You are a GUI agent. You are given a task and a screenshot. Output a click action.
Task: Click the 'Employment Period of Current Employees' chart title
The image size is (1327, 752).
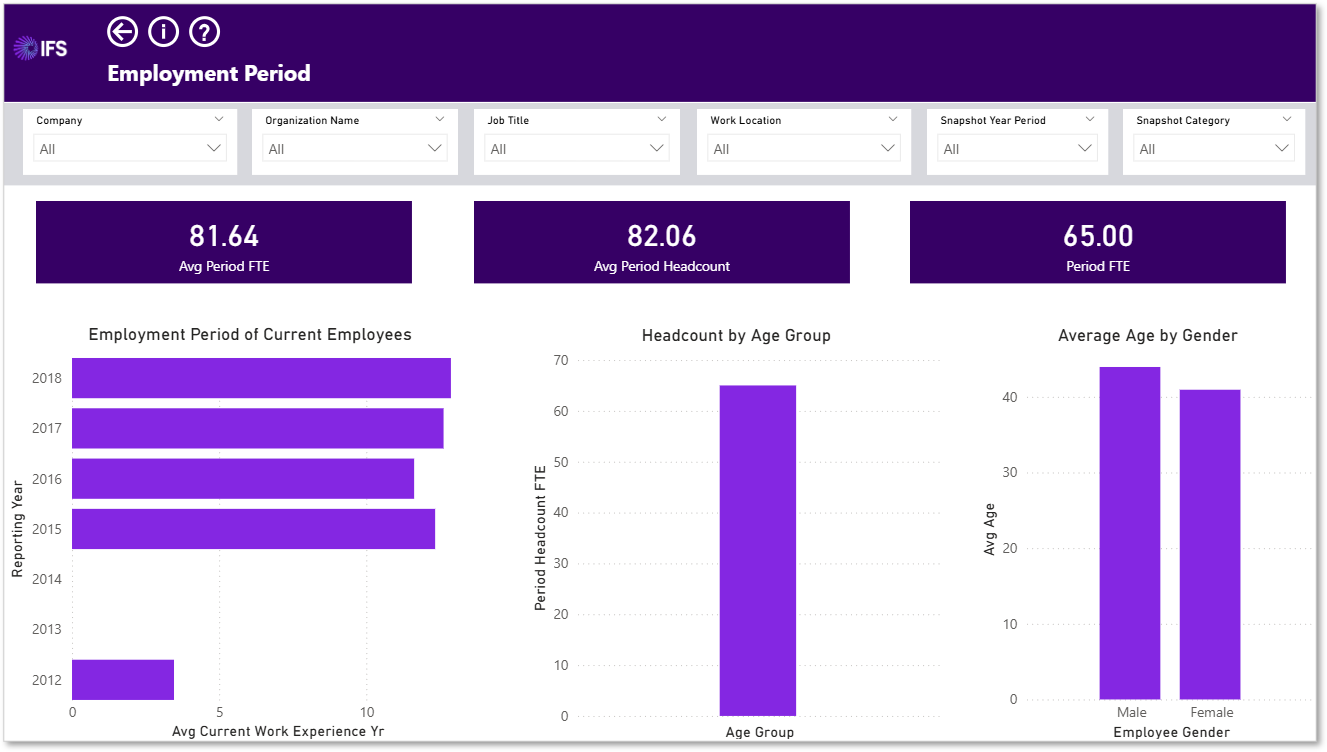point(250,335)
